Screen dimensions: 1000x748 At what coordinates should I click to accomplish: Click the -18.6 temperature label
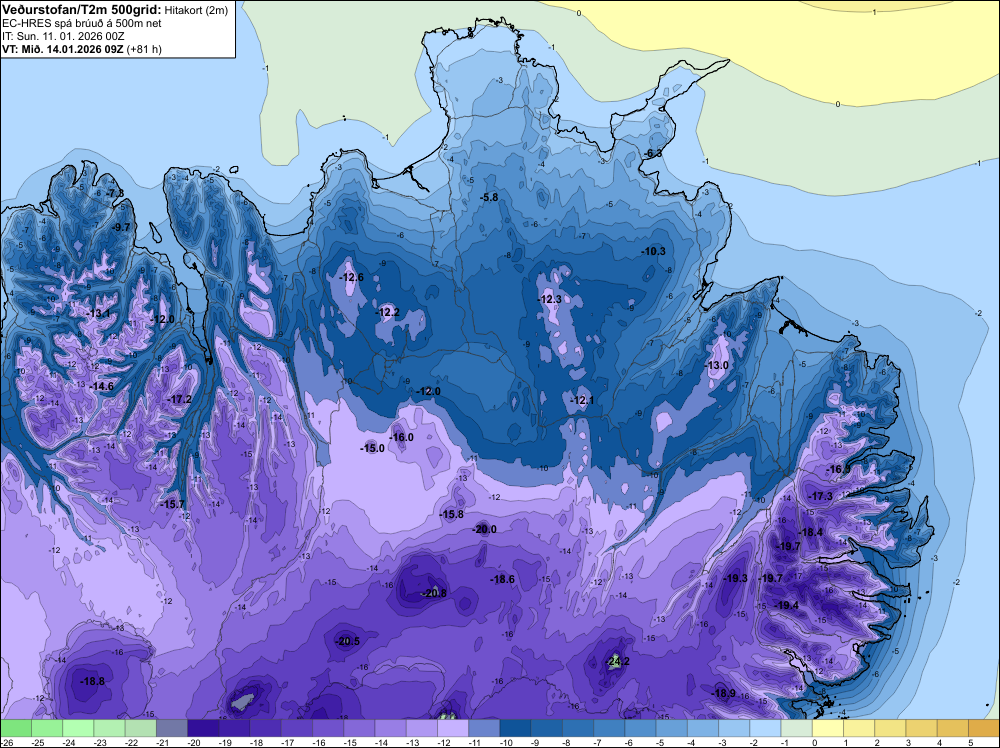(x=503, y=579)
